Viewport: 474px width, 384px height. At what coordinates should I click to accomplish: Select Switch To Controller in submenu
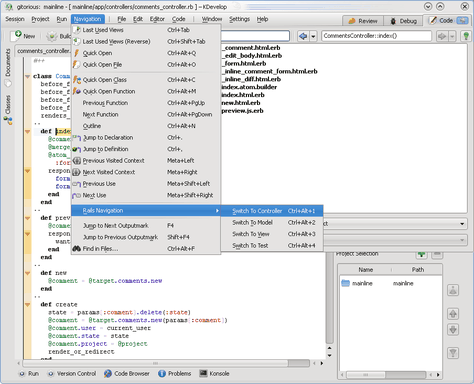tap(272, 211)
